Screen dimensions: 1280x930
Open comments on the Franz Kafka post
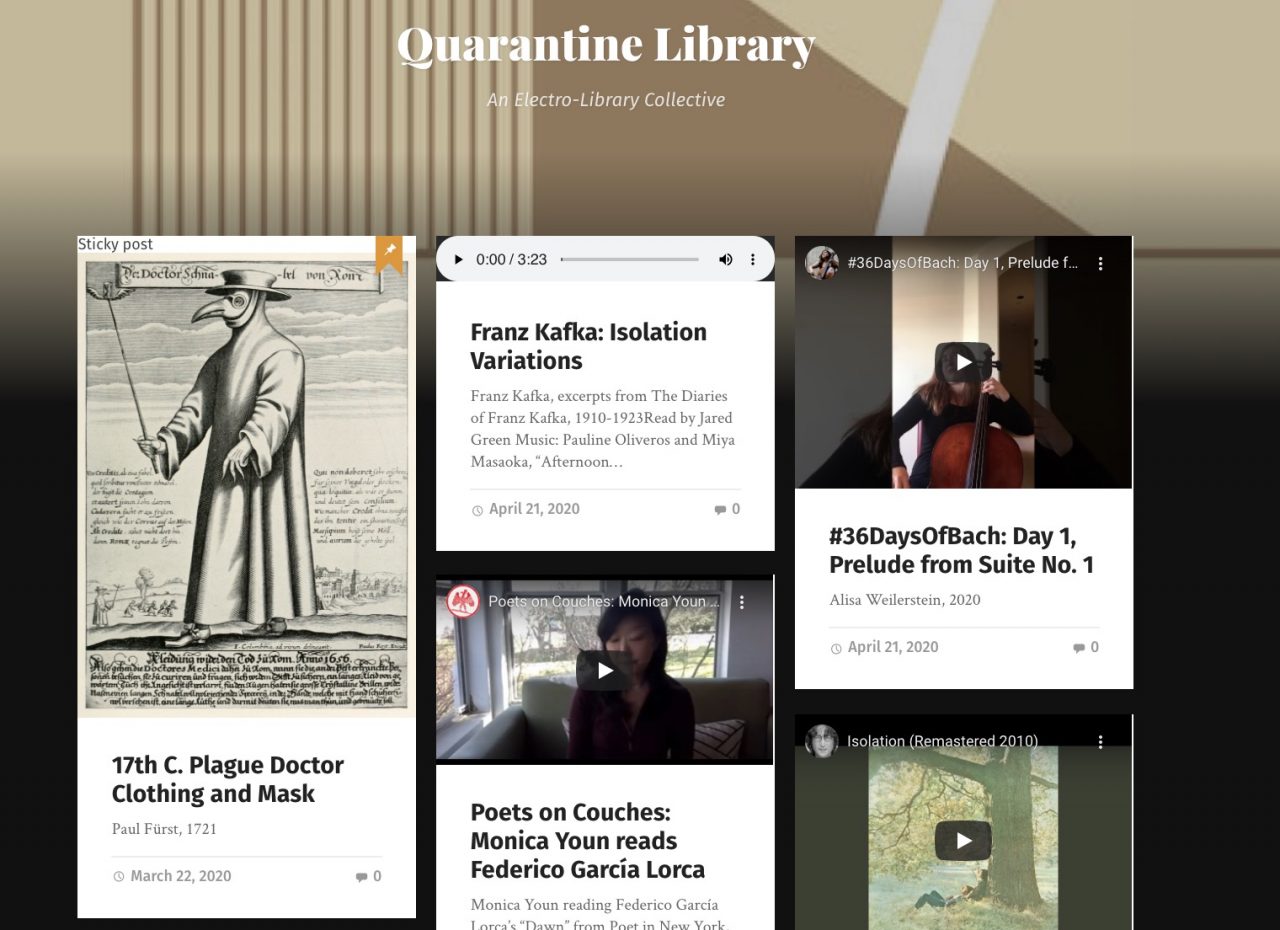pyautogui.click(x=727, y=509)
